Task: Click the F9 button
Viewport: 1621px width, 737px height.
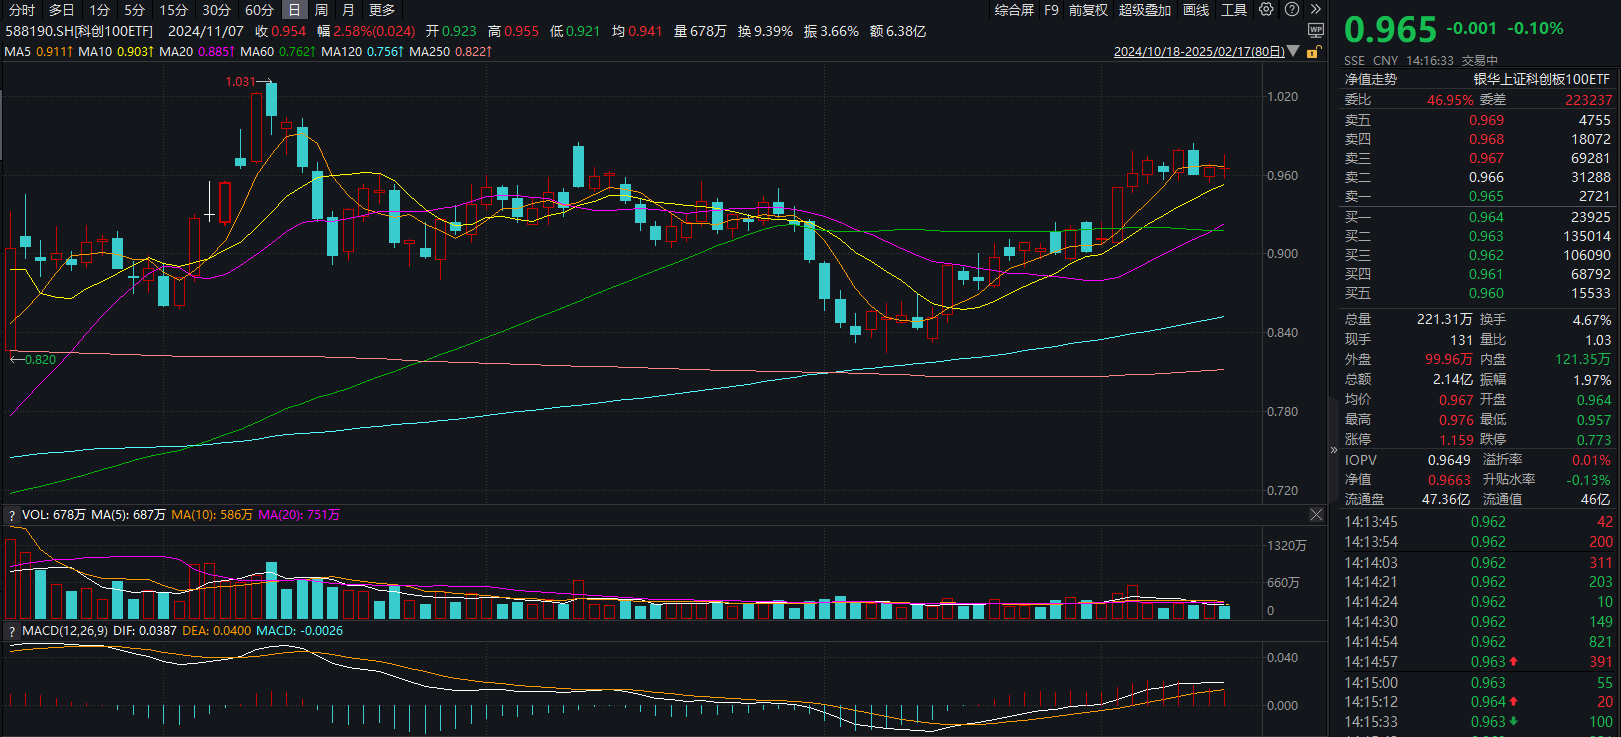Action: pos(1051,10)
